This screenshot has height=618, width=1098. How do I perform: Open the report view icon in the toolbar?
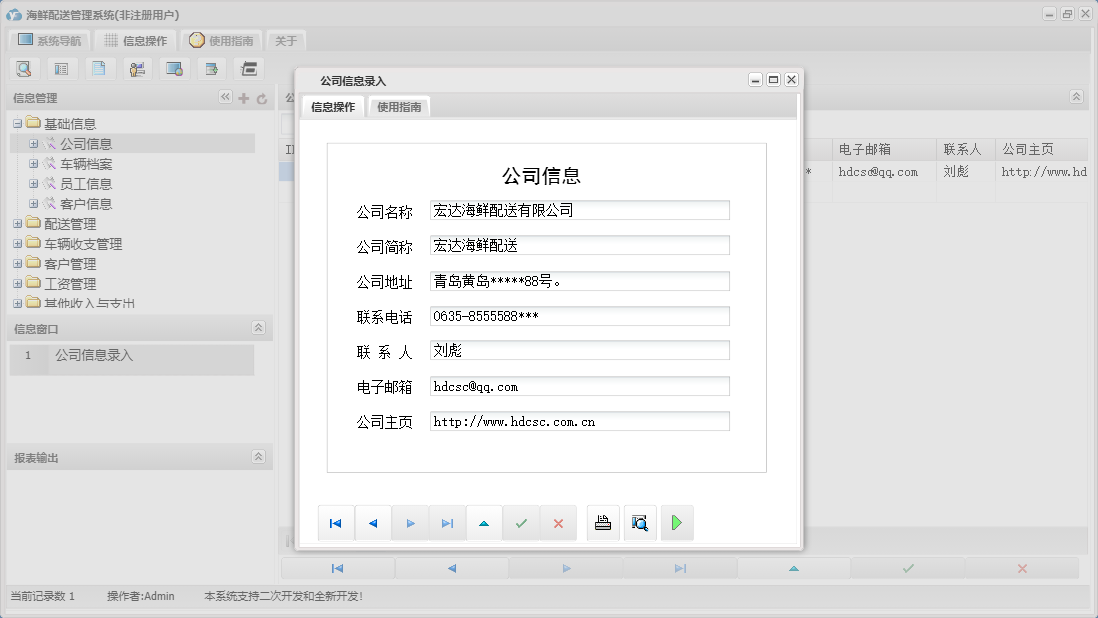tap(62, 68)
